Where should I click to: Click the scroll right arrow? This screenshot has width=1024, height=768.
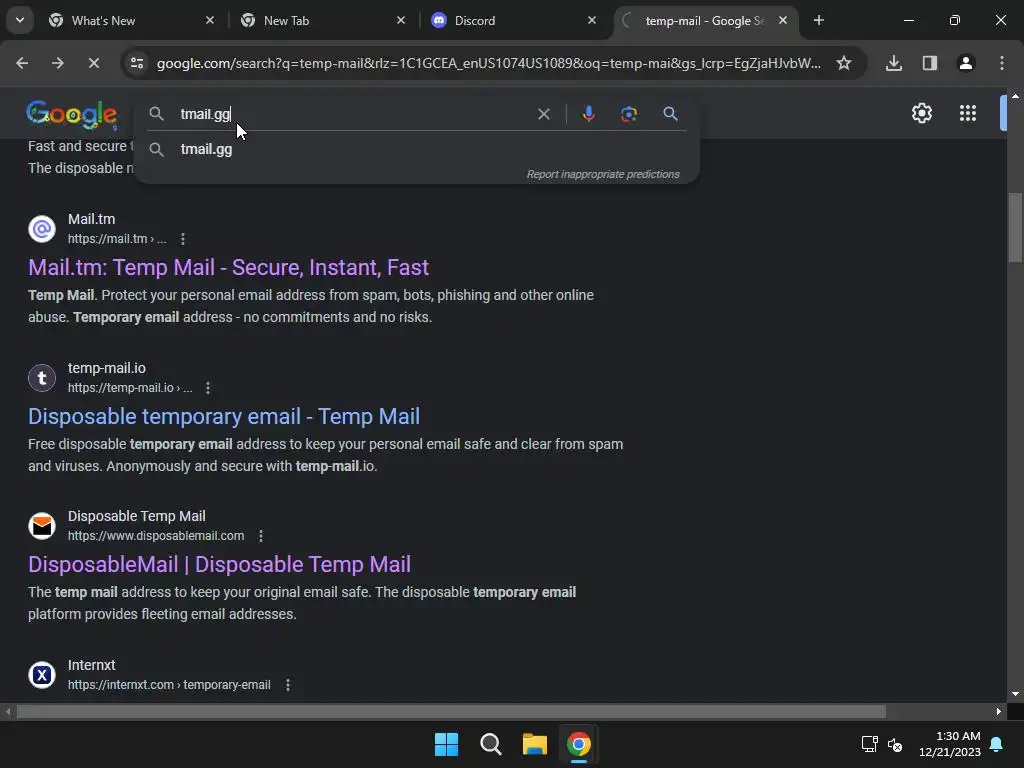point(999,711)
